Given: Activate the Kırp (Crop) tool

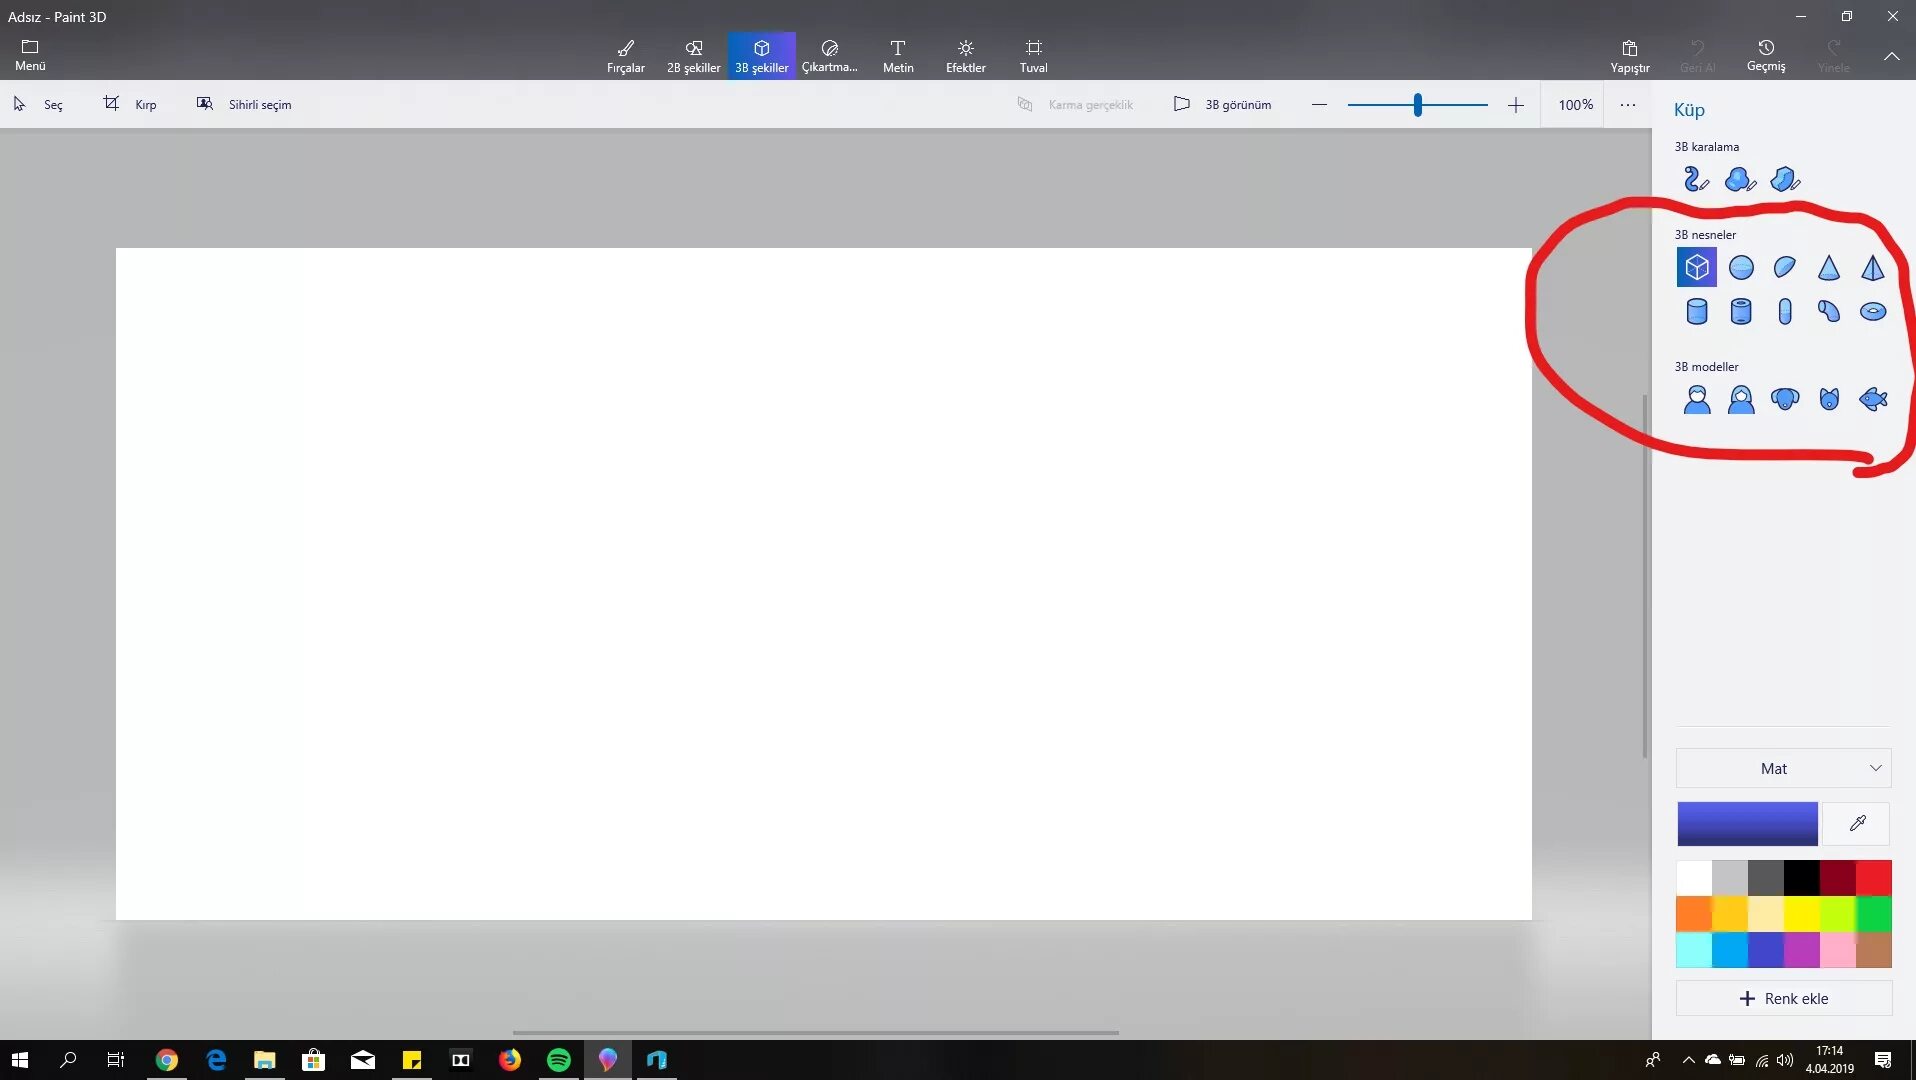Looking at the screenshot, I should pos(130,104).
